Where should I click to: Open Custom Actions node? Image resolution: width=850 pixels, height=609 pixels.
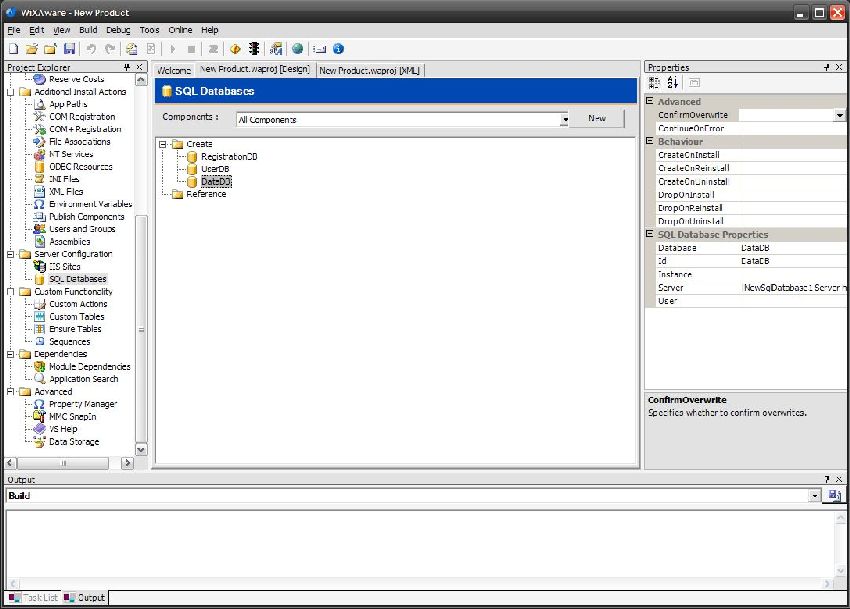tap(78, 304)
